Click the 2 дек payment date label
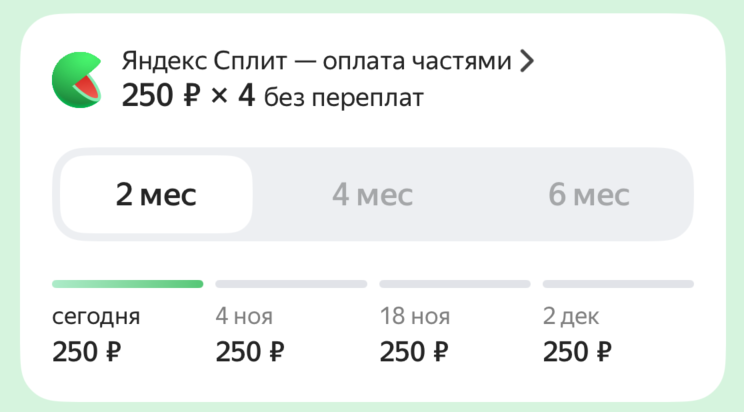 tap(572, 317)
